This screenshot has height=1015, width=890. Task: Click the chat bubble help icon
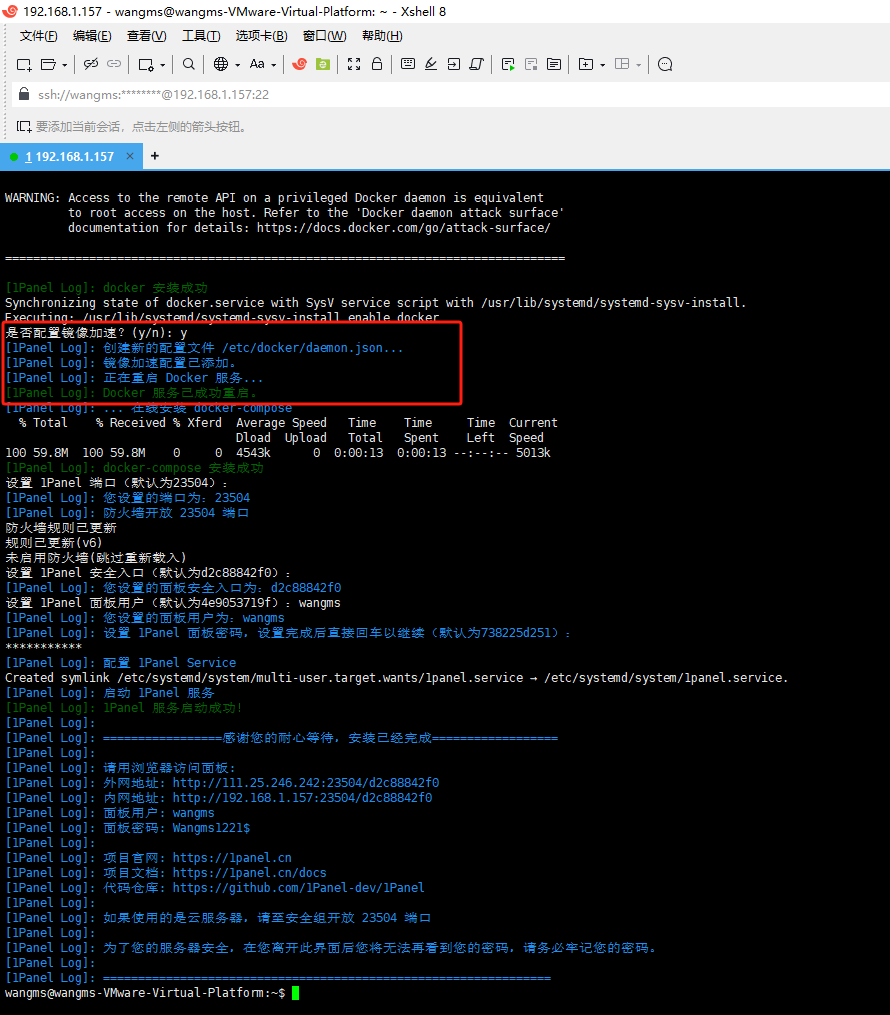coord(665,64)
